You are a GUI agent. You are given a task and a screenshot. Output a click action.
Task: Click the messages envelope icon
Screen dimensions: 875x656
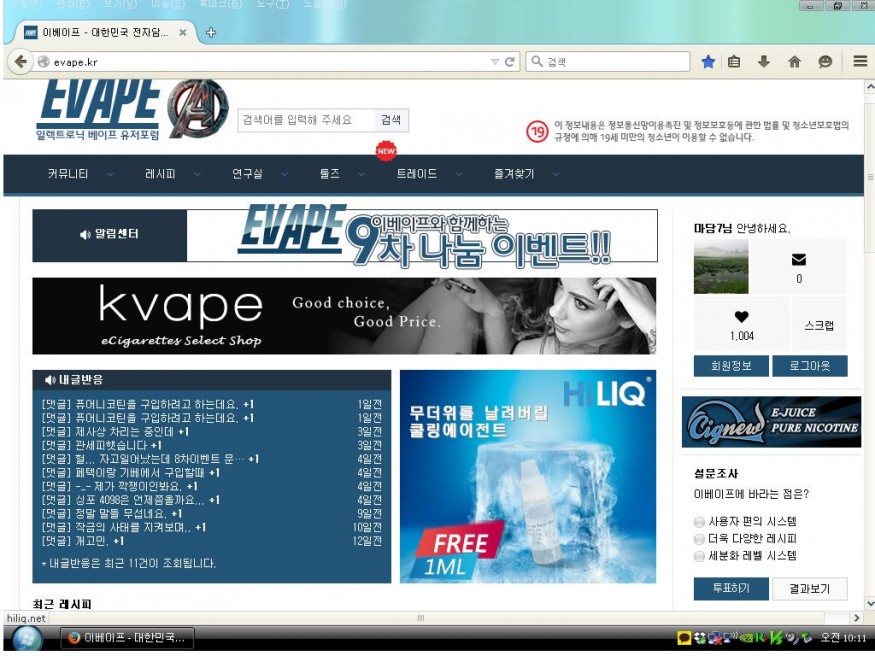click(x=799, y=259)
